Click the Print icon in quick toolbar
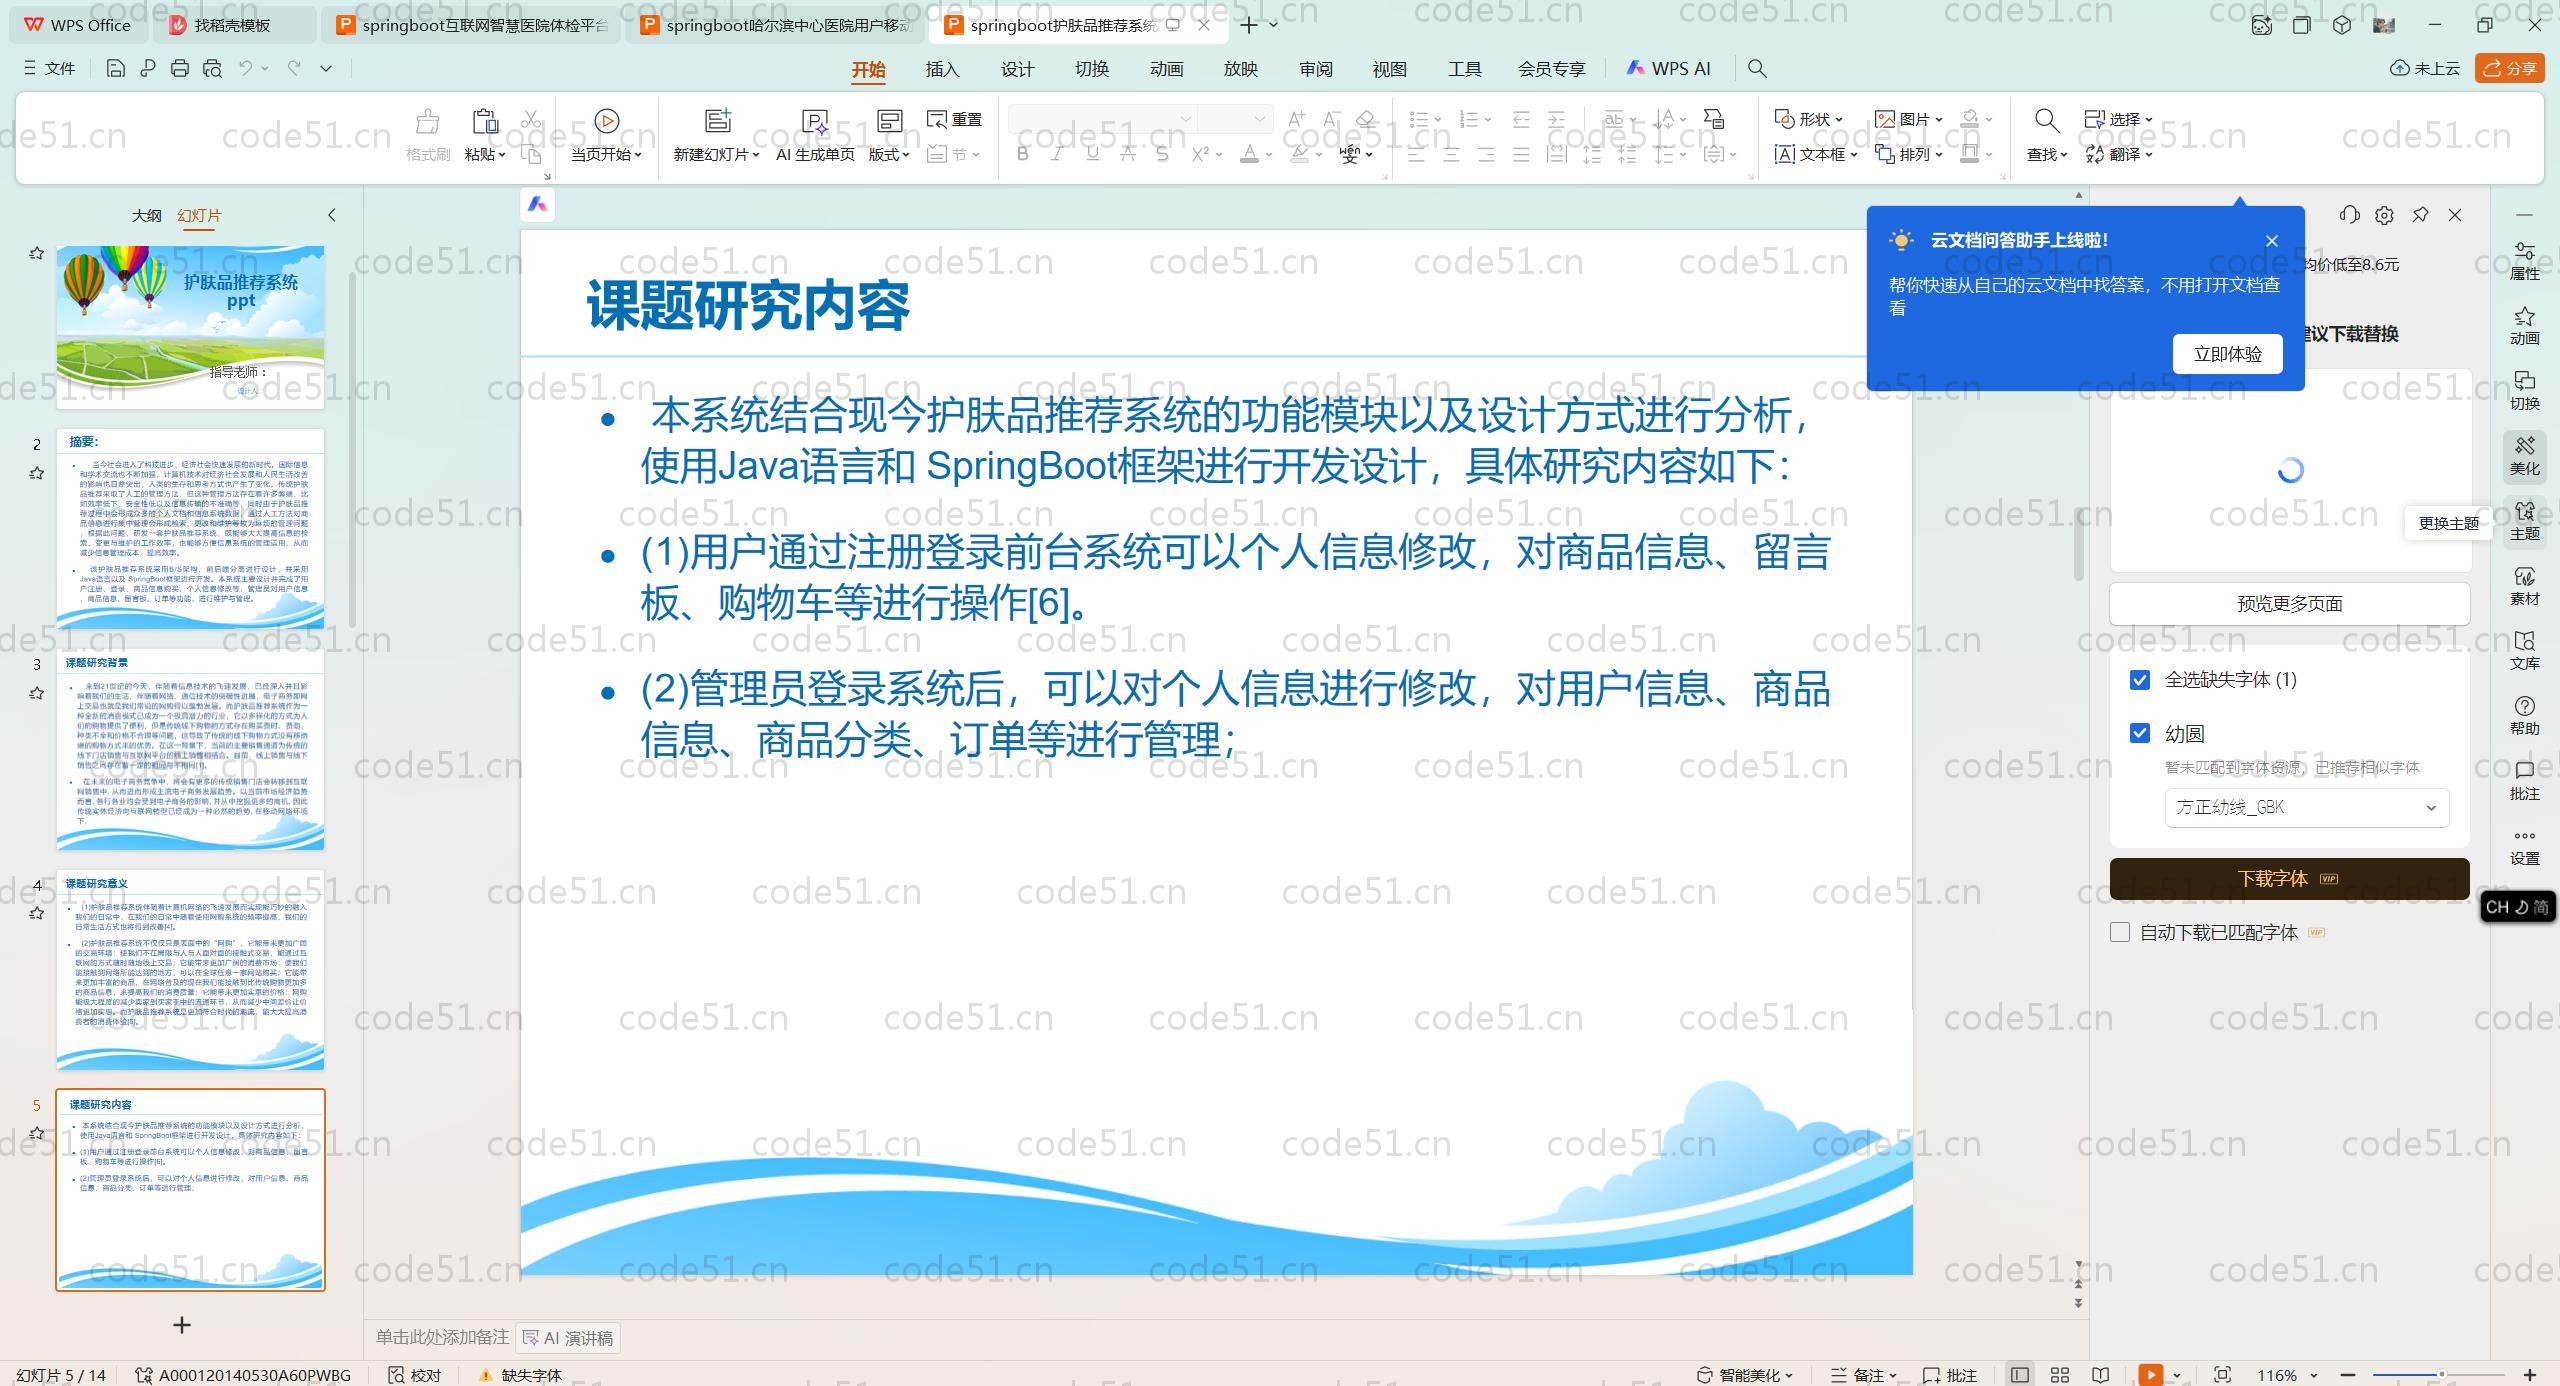Screen dimensions: 2560x1386 [180, 68]
